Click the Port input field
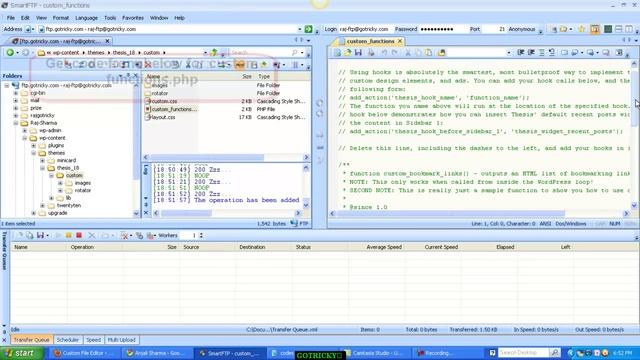The image size is (640, 360). click(x=493, y=29)
